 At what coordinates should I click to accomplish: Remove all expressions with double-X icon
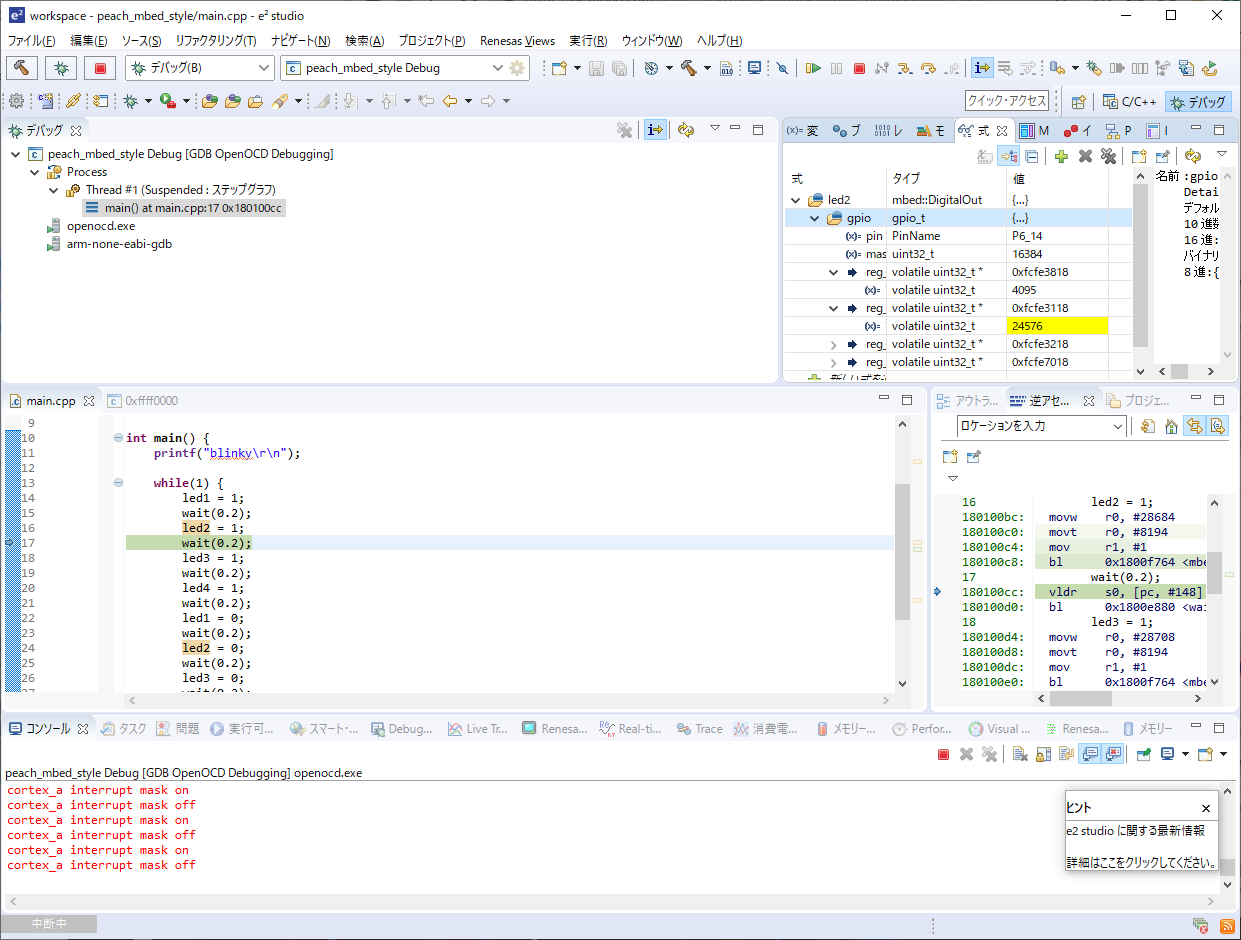point(1107,156)
